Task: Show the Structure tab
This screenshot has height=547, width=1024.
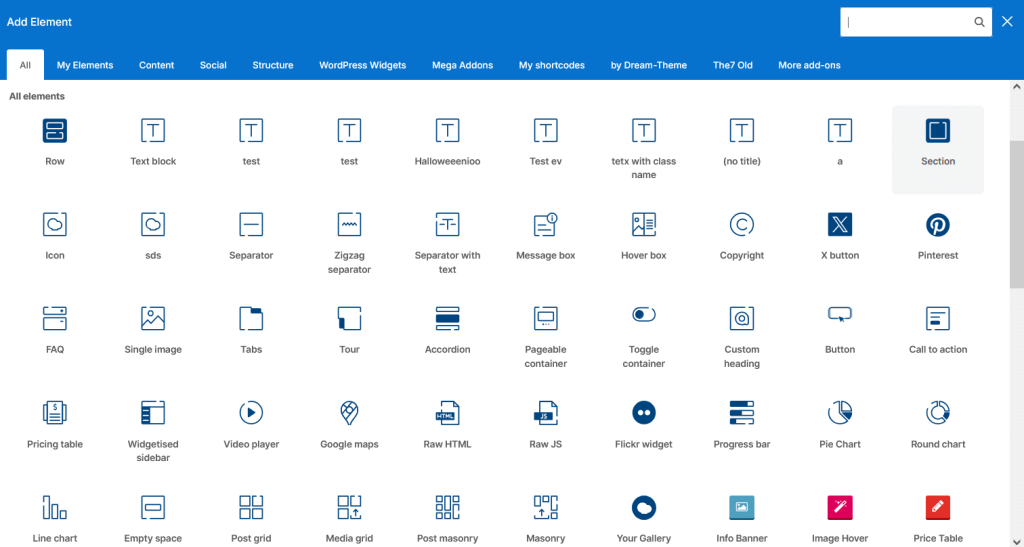Action: click(x=272, y=65)
